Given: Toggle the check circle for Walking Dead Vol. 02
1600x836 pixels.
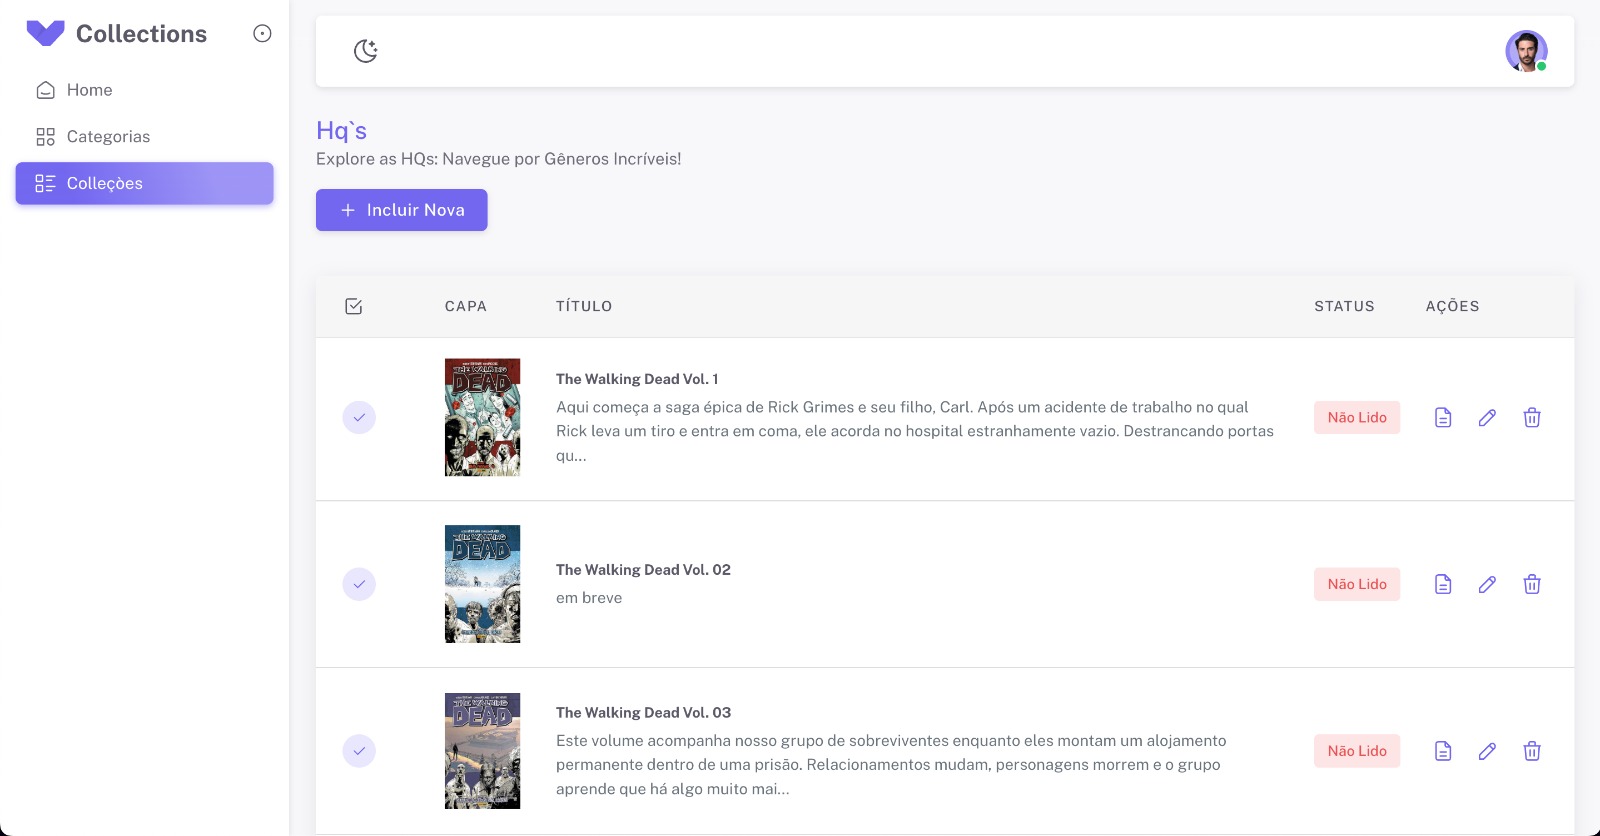Looking at the screenshot, I should [x=359, y=584].
